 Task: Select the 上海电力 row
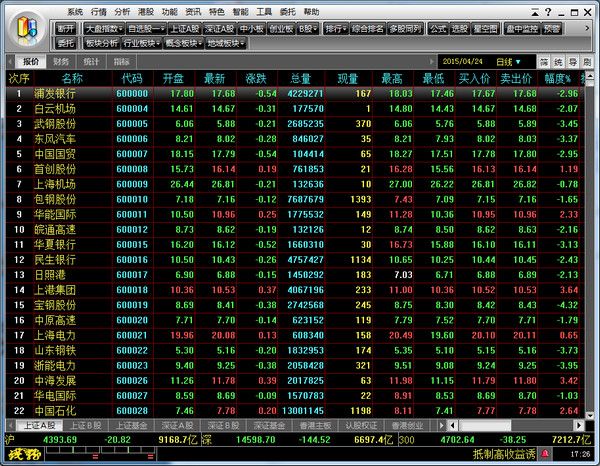click(x=295, y=336)
